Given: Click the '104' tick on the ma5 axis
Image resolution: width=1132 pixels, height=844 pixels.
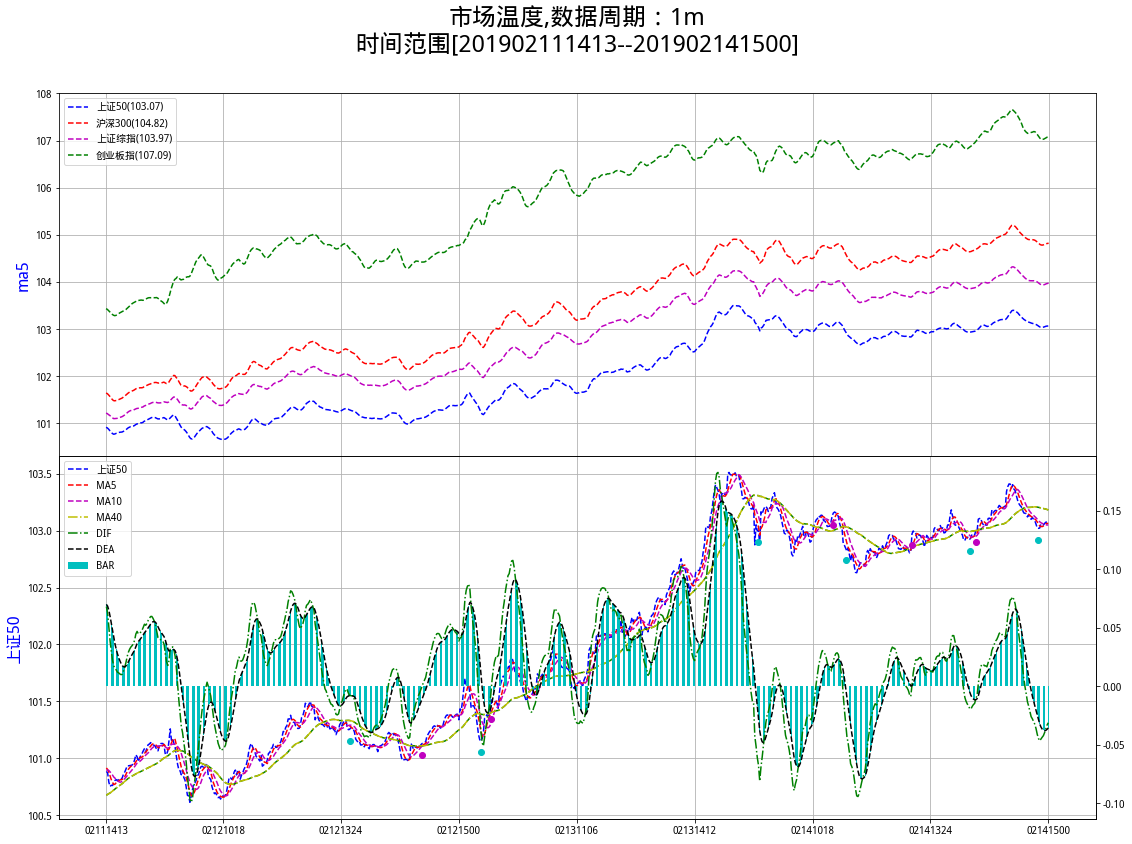Looking at the screenshot, I should (x=44, y=282).
